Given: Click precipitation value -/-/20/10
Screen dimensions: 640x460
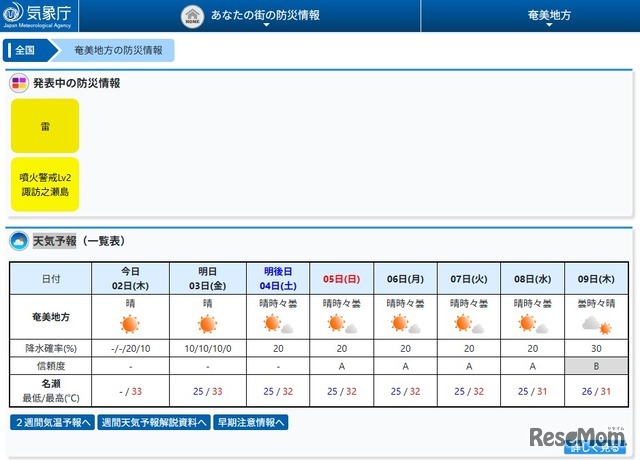Looking at the screenshot, I should [130, 348].
